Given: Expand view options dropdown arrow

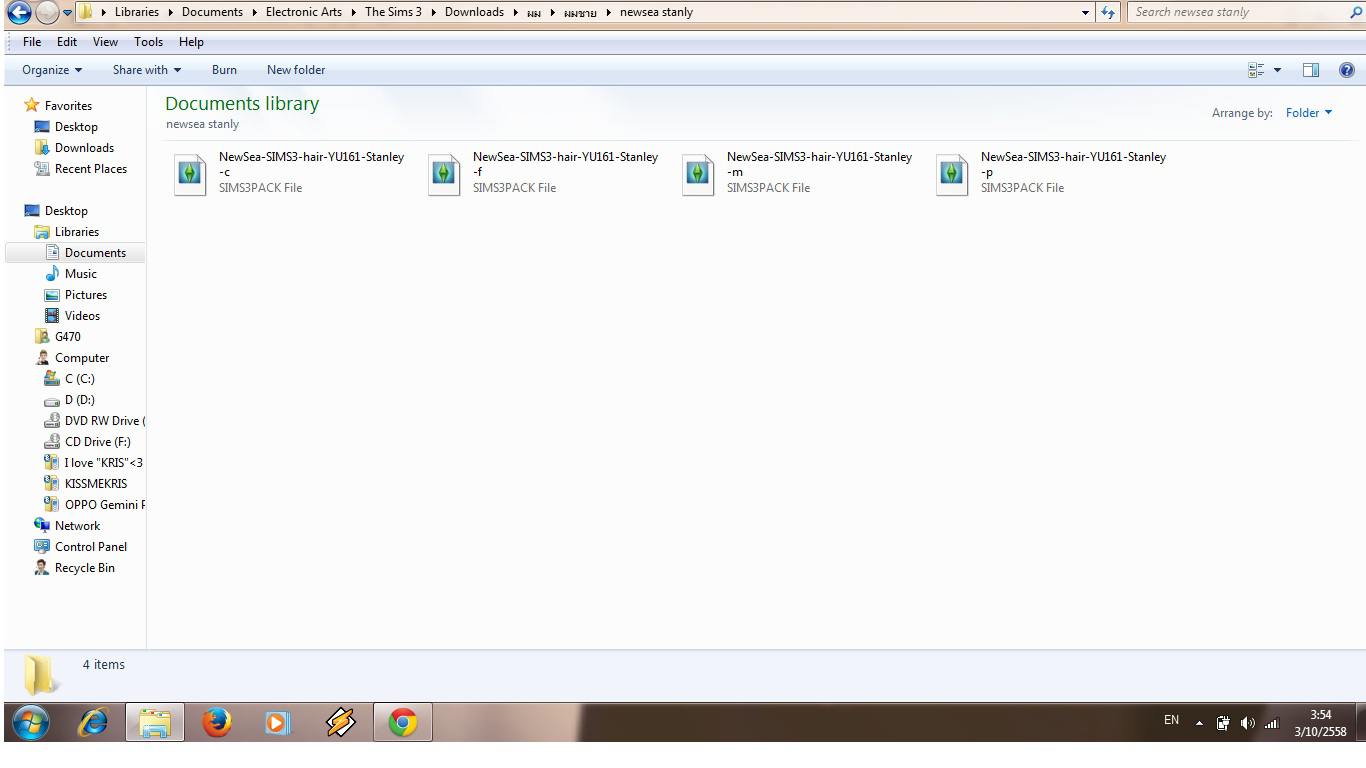Looking at the screenshot, I should point(1277,70).
